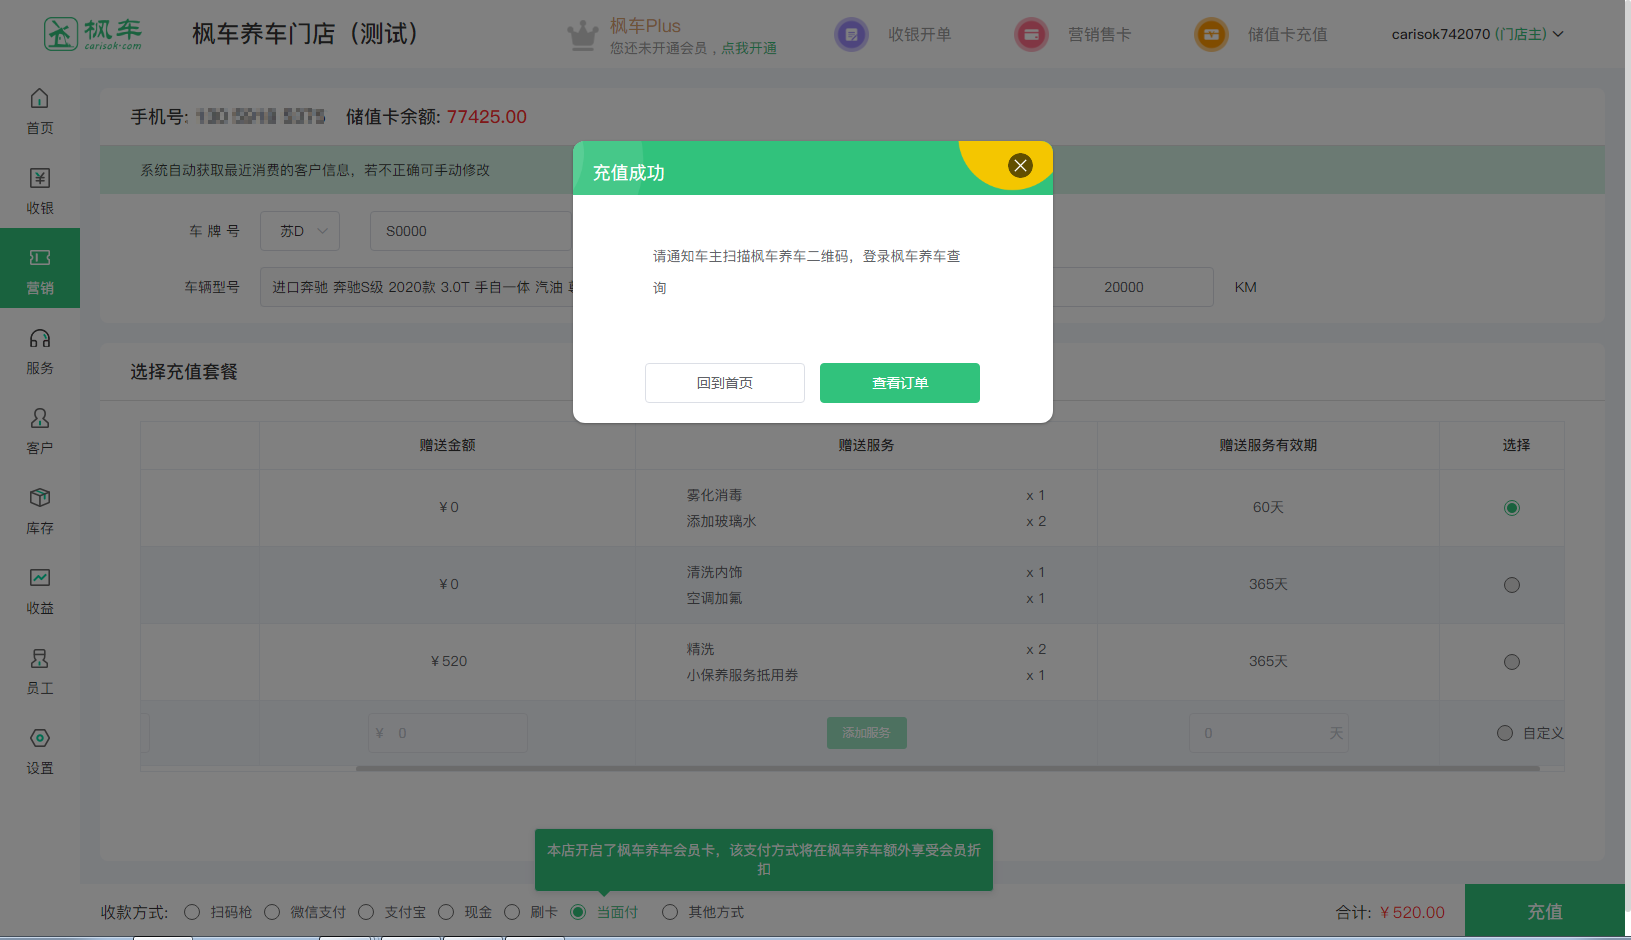Click the home icon in the sidebar
Screen dimensions: 1631x940
tap(39, 99)
